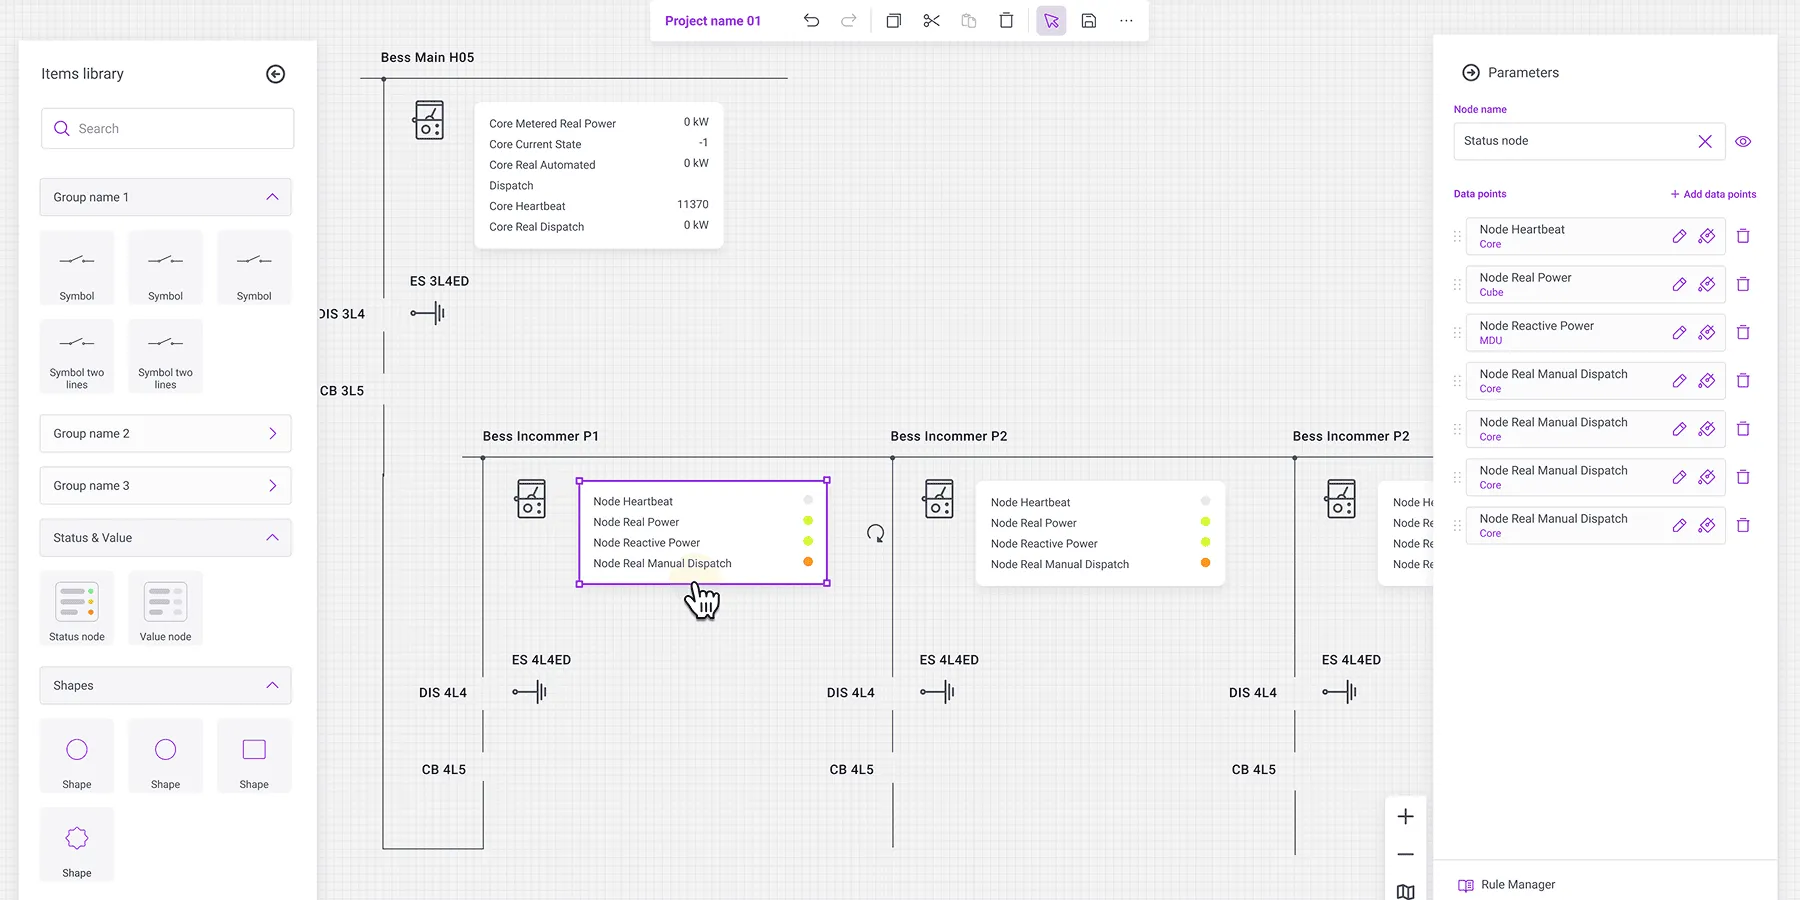Open the more options ellipsis menu
This screenshot has height=900, width=1800.
tap(1126, 21)
